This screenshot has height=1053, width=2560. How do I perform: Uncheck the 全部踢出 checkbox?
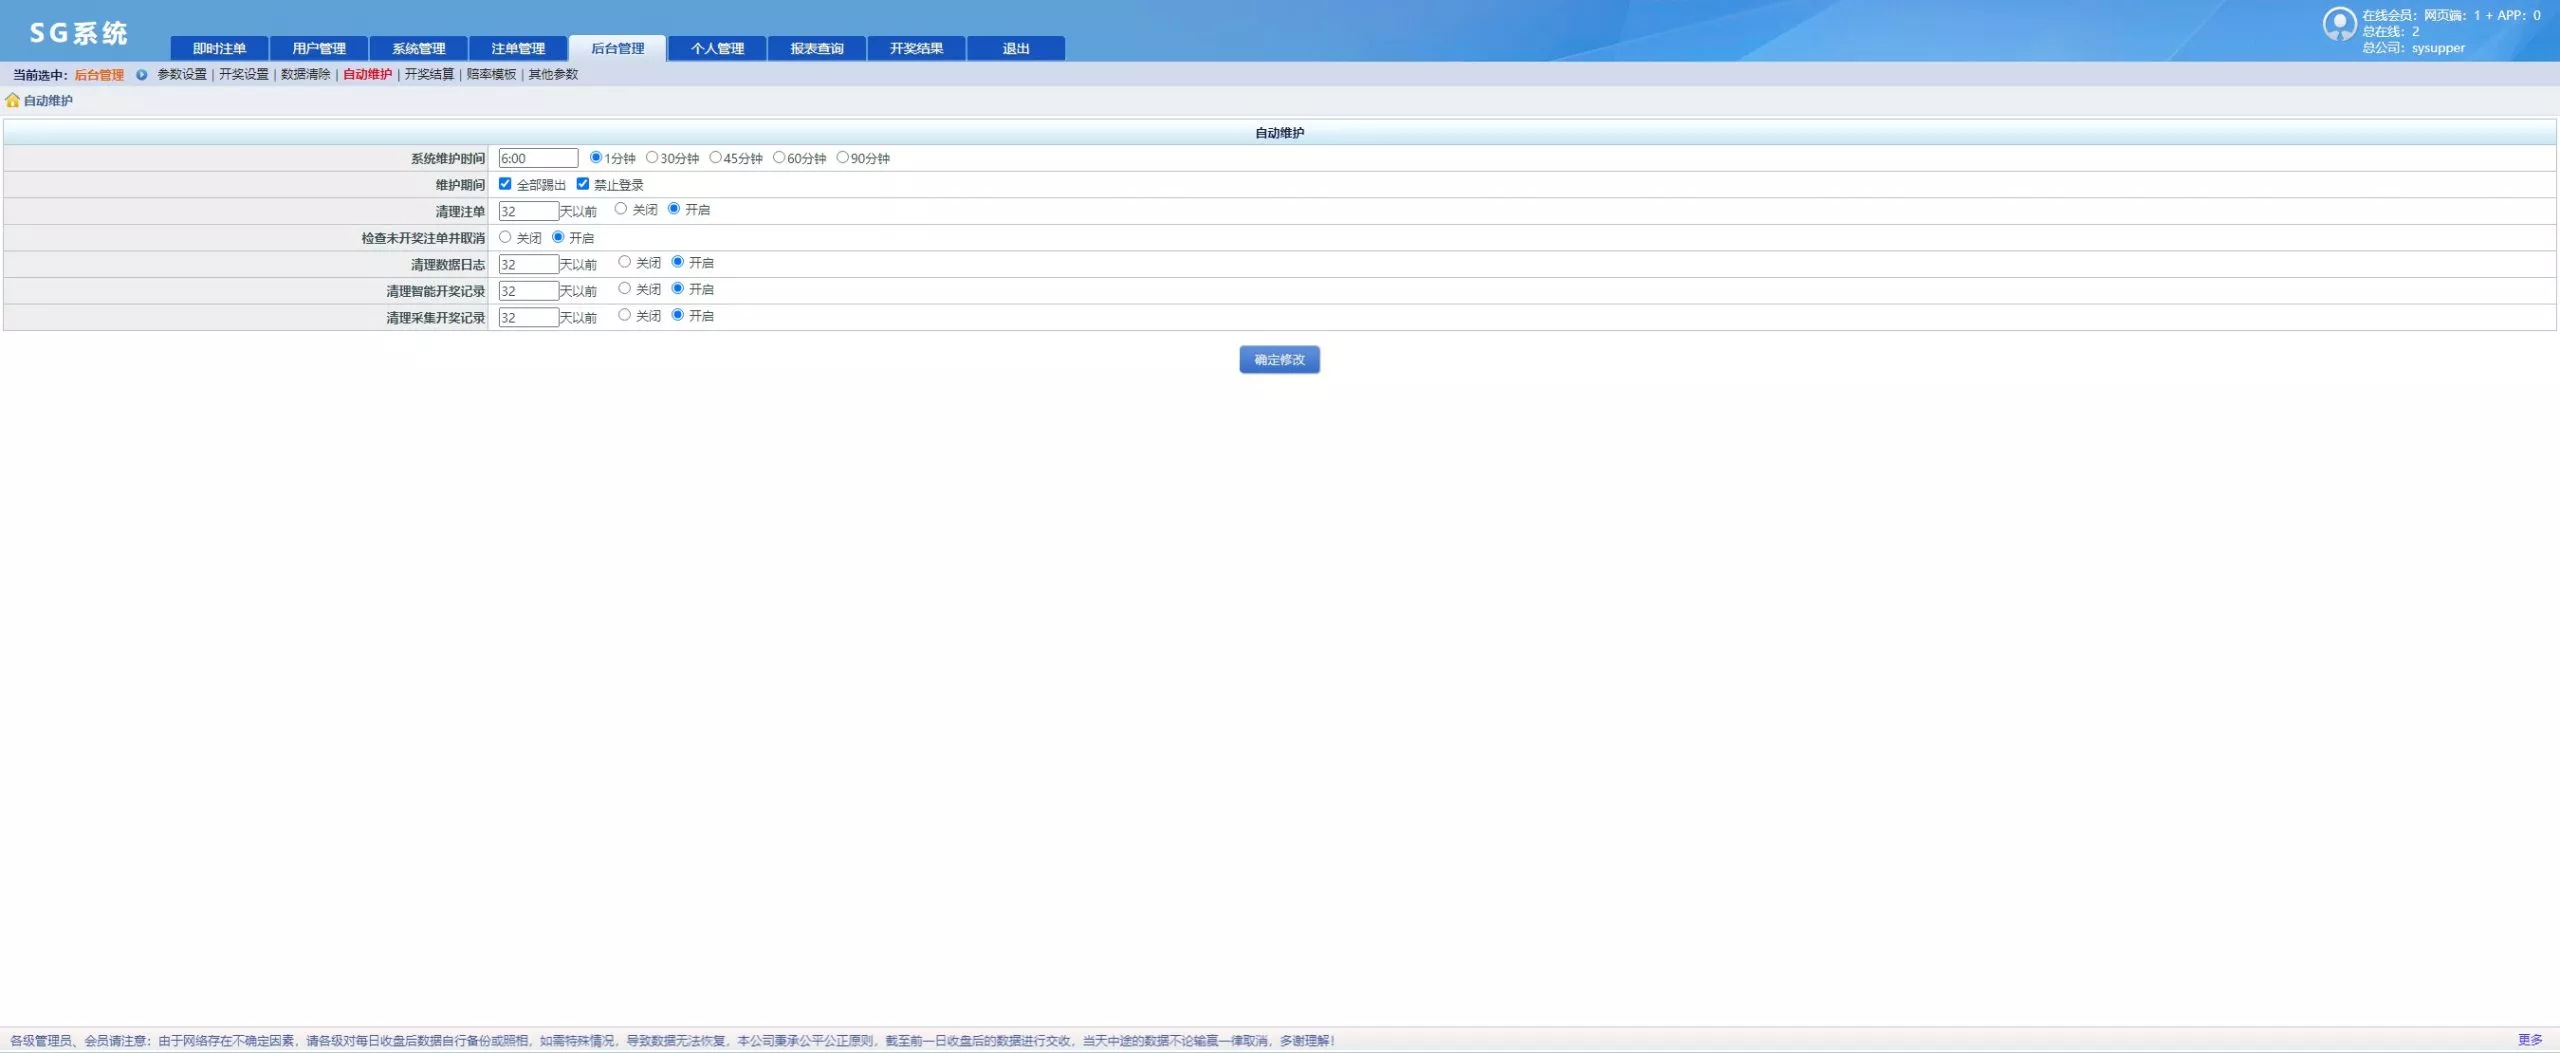[x=505, y=184]
